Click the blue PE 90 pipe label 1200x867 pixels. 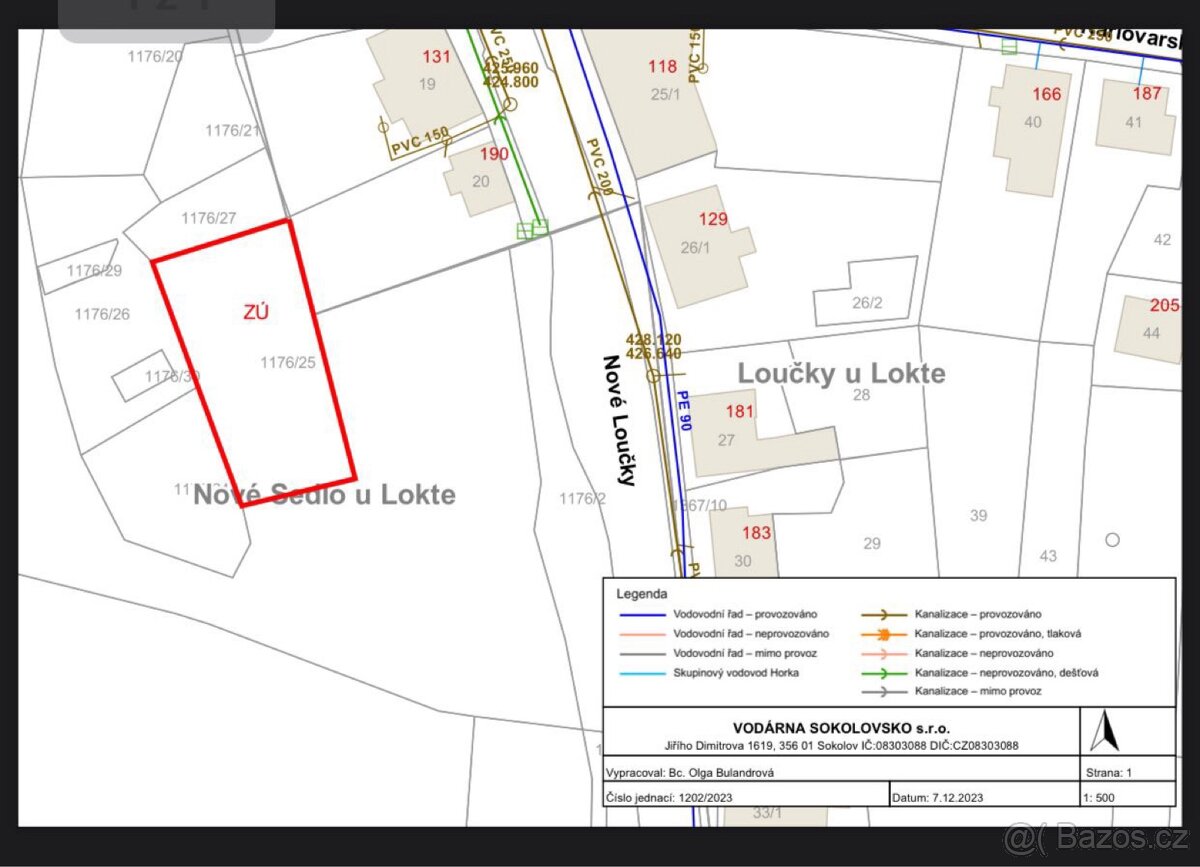[x=684, y=410]
